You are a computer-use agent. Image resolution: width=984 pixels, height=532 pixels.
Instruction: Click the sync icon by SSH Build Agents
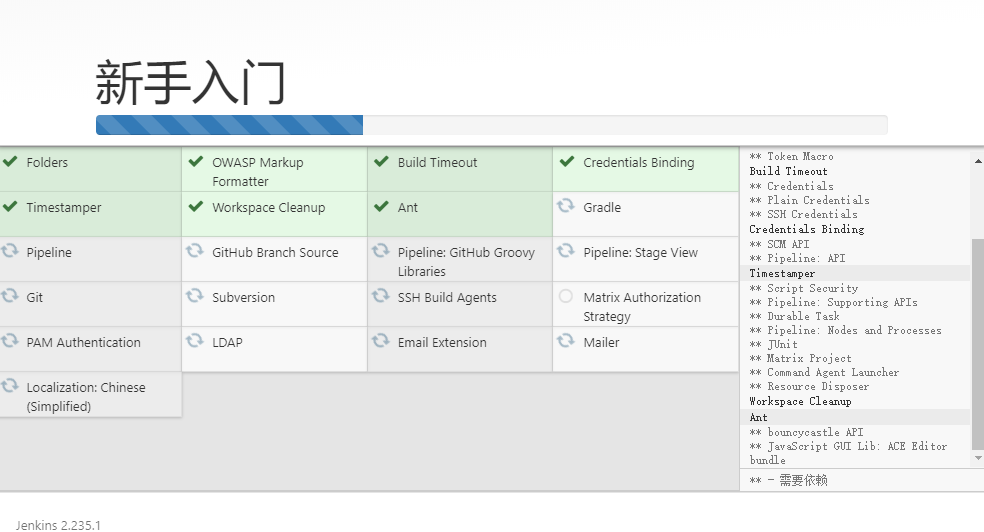point(380,295)
